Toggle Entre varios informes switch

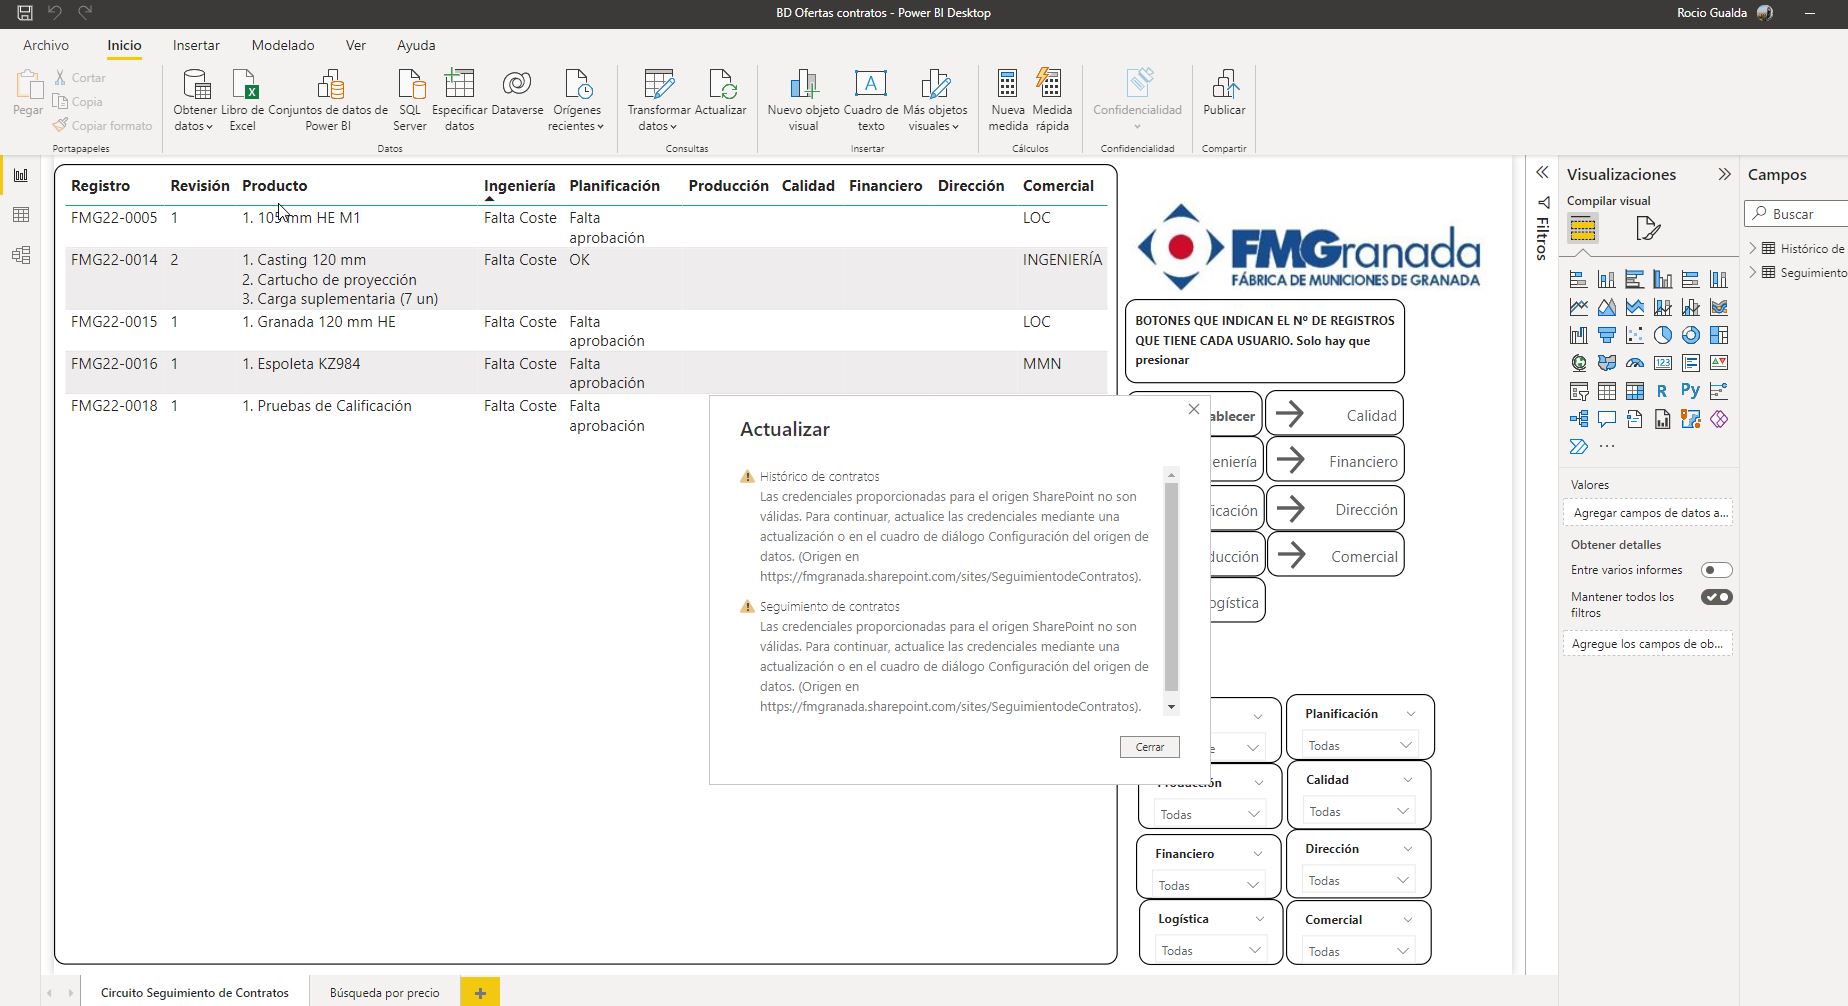[x=1717, y=570]
